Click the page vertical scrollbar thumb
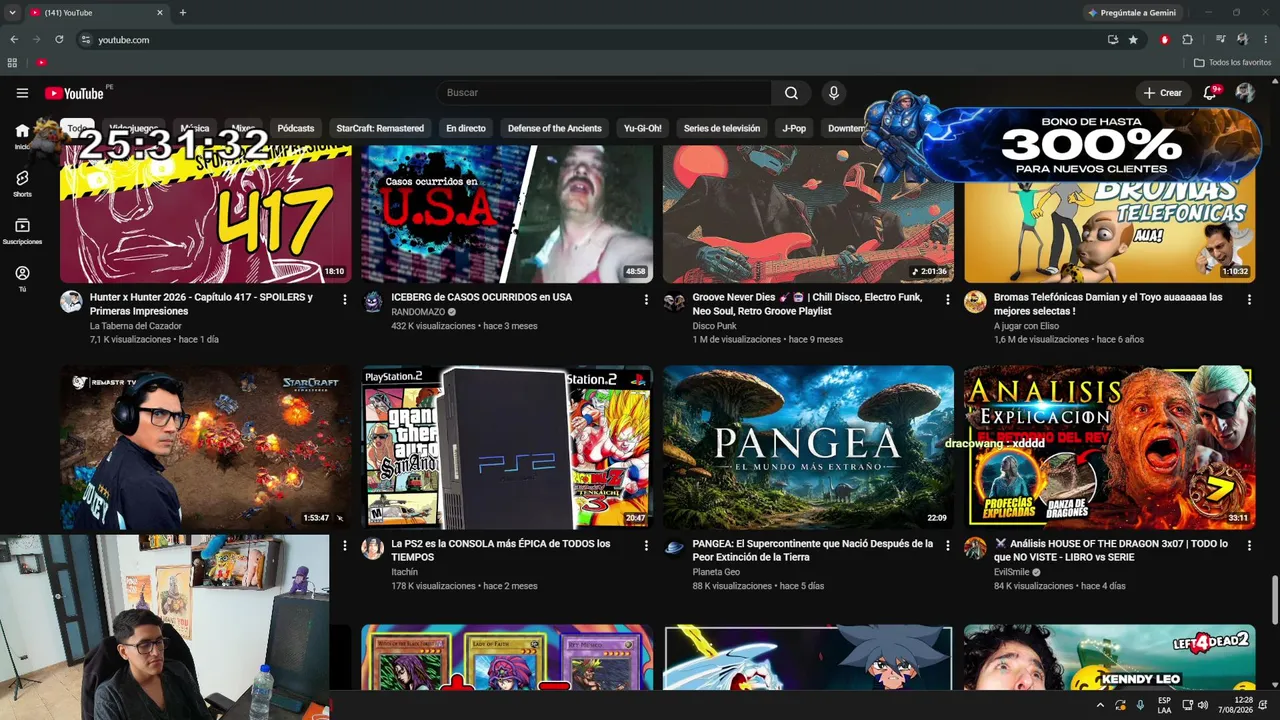The height and width of the screenshot is (720, 1280). (x=1274, y=599)
